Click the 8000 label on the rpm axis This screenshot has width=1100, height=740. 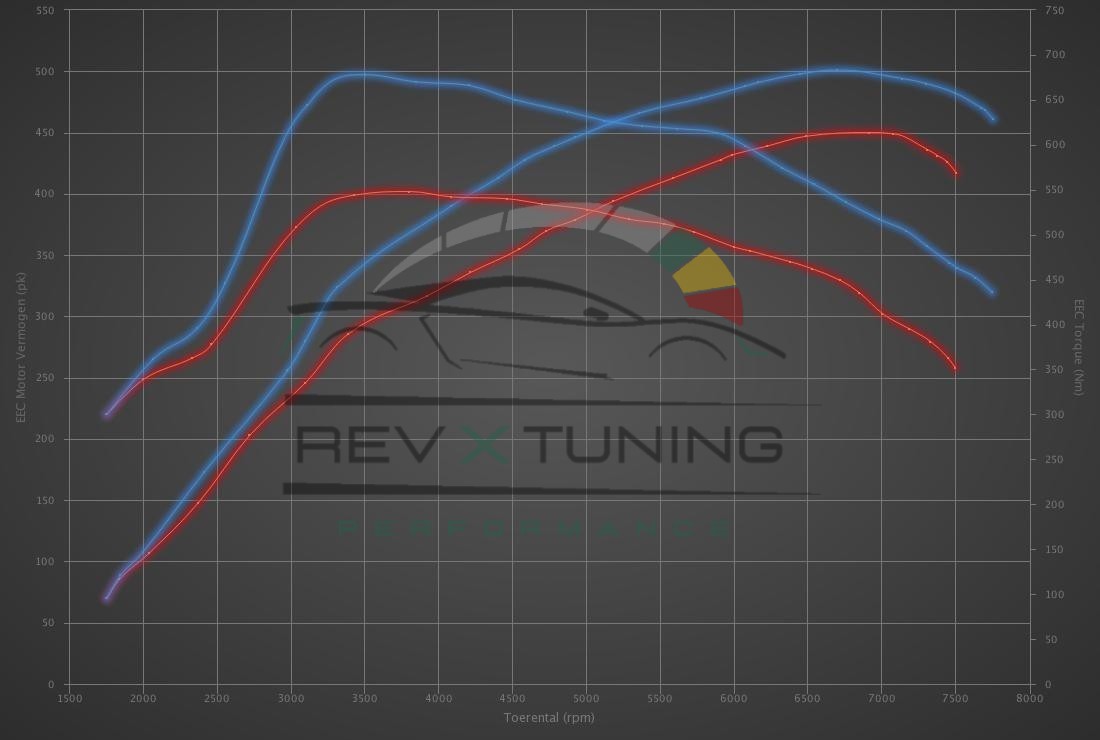1029,698
